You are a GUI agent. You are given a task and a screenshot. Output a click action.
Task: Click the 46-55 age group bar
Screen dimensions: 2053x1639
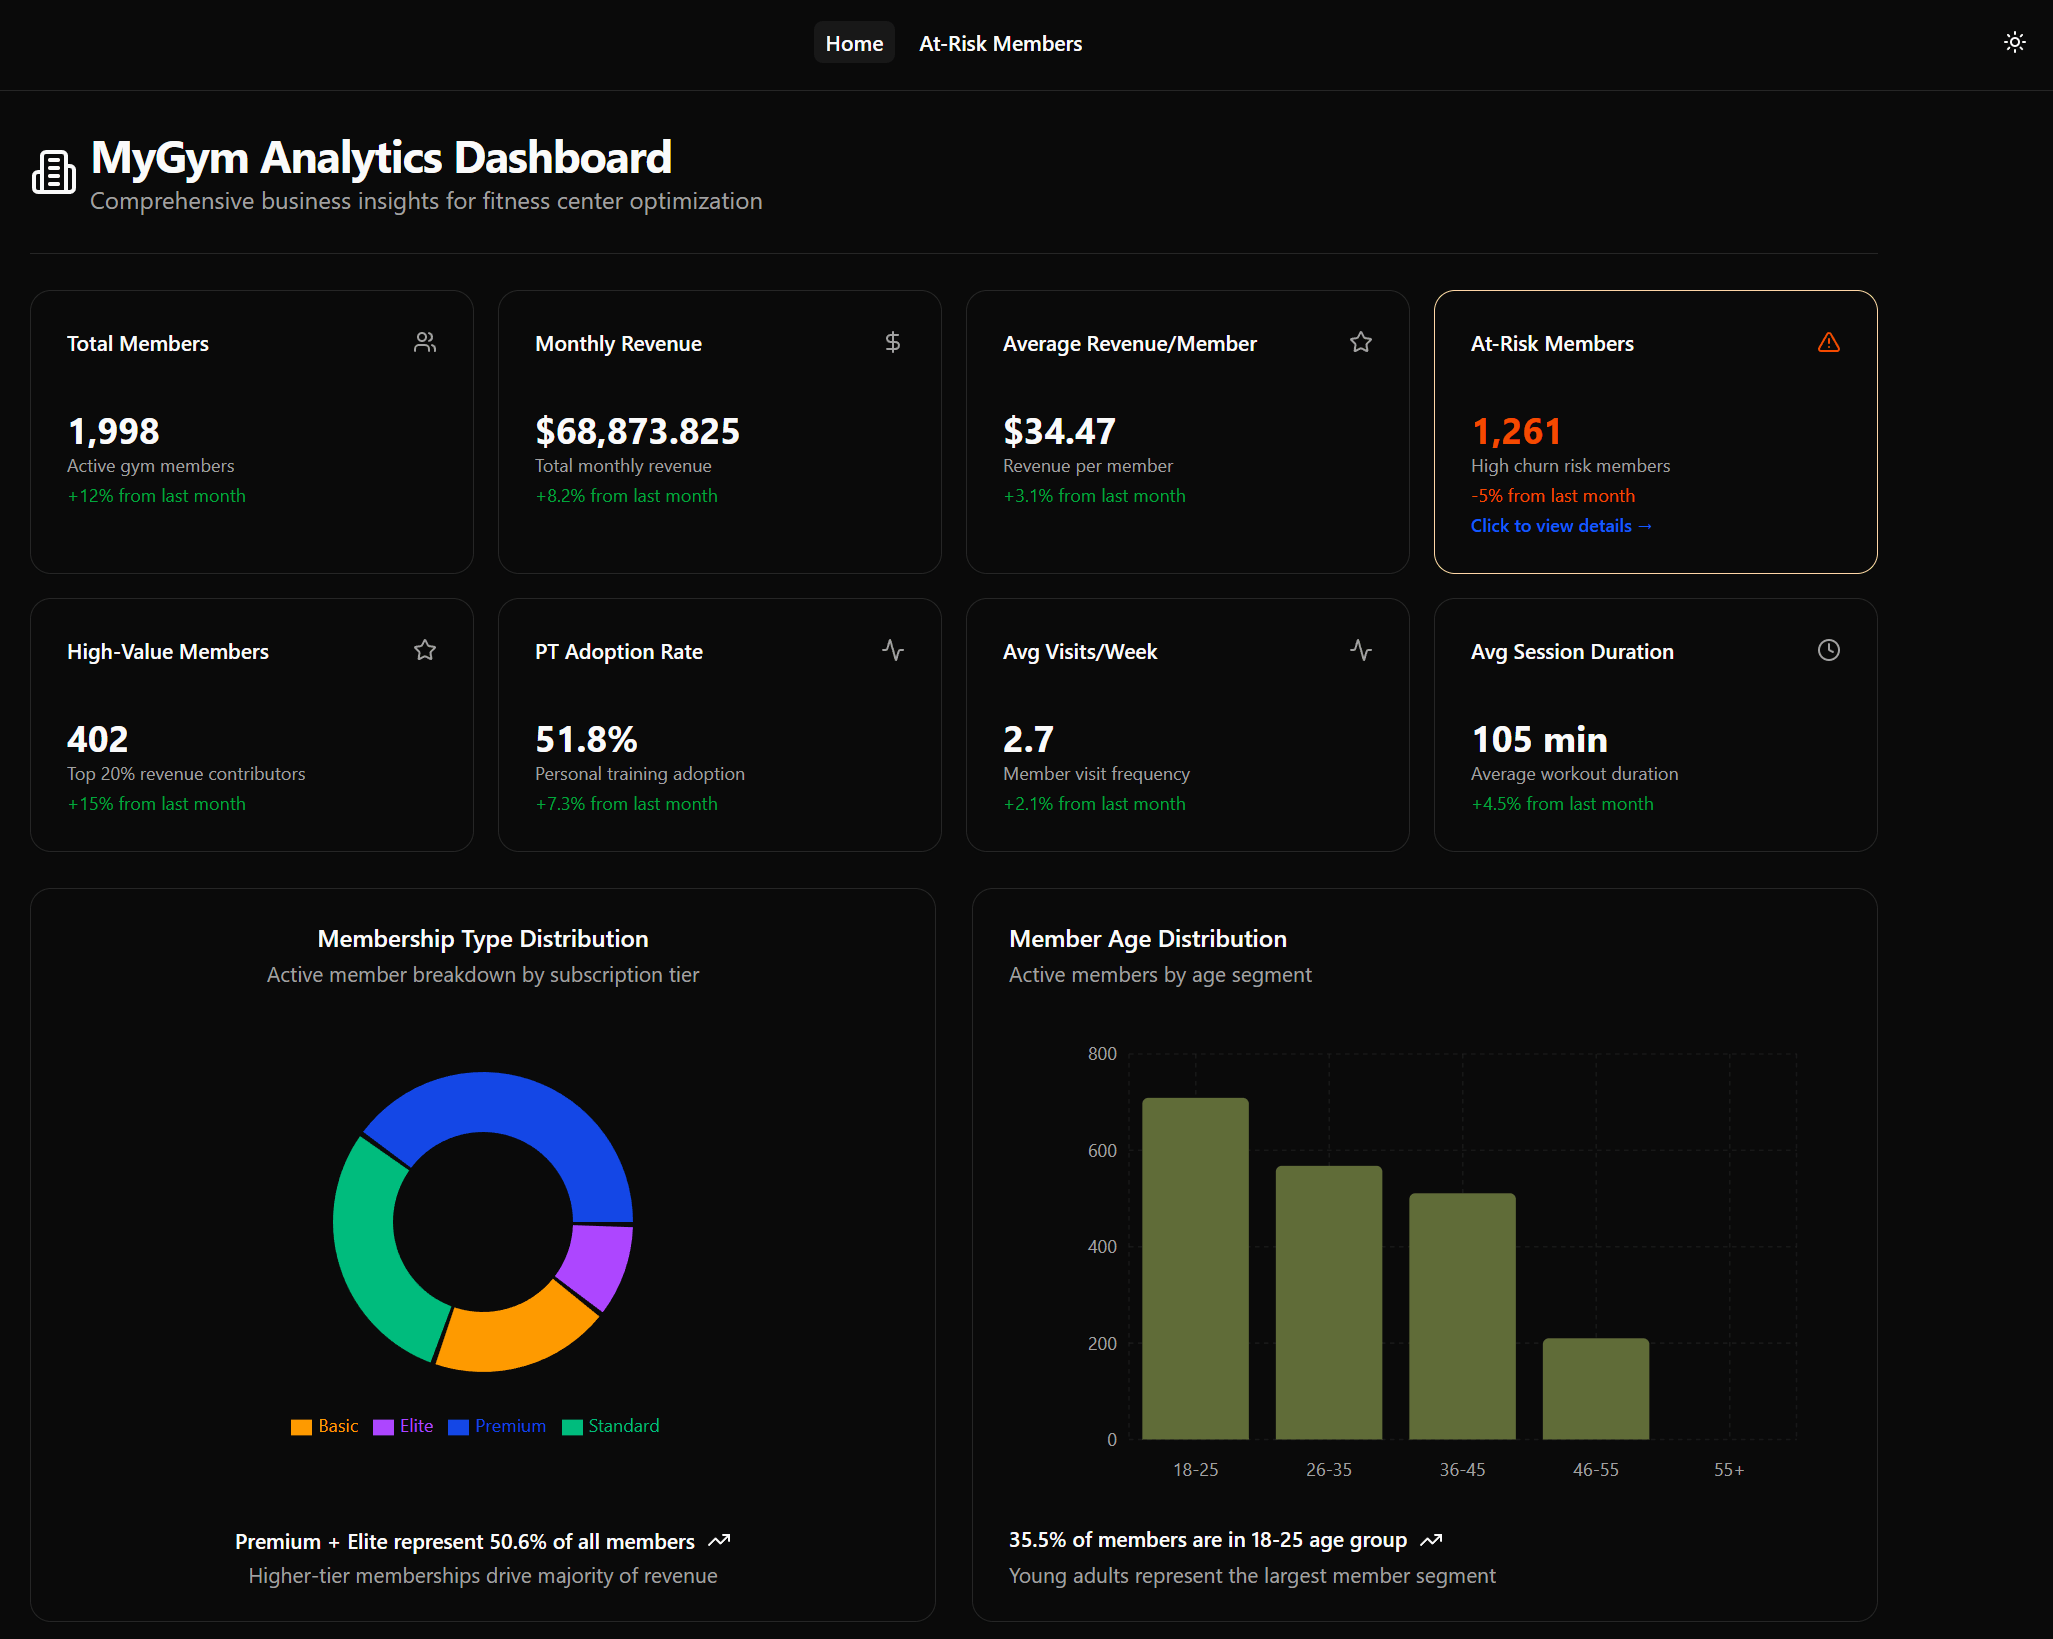1595,1388
